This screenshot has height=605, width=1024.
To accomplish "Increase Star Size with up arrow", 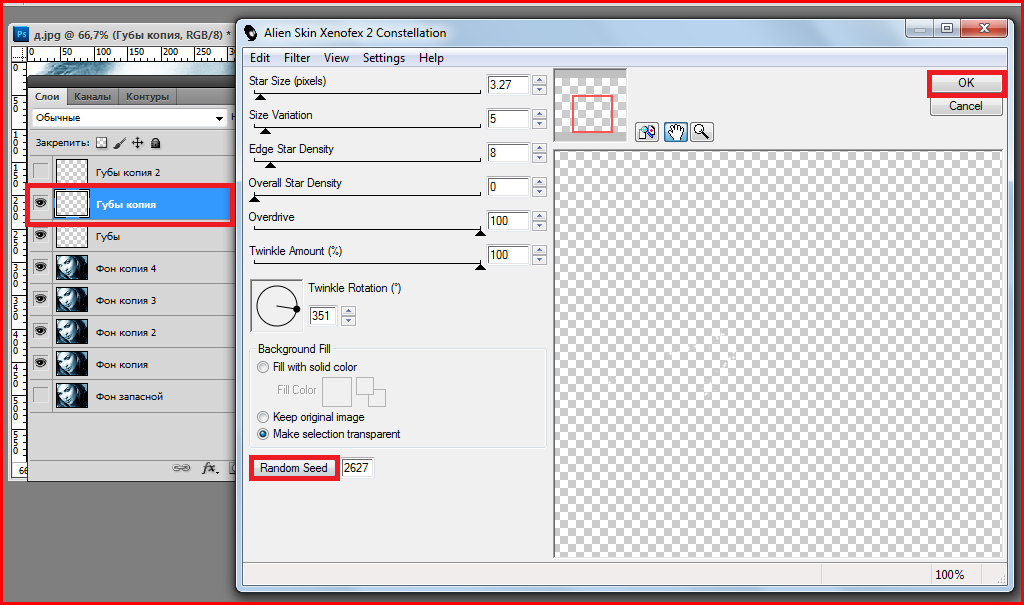I will pos(539,80).
